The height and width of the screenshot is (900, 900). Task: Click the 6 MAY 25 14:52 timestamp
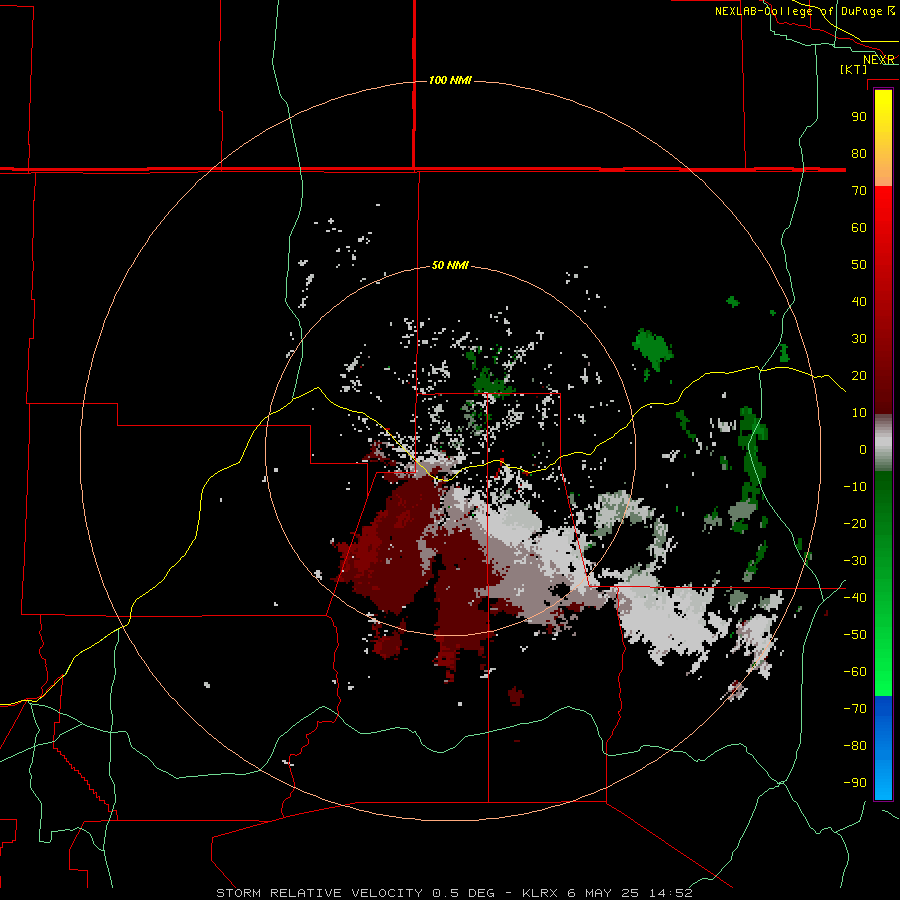[x=630, y=893]
